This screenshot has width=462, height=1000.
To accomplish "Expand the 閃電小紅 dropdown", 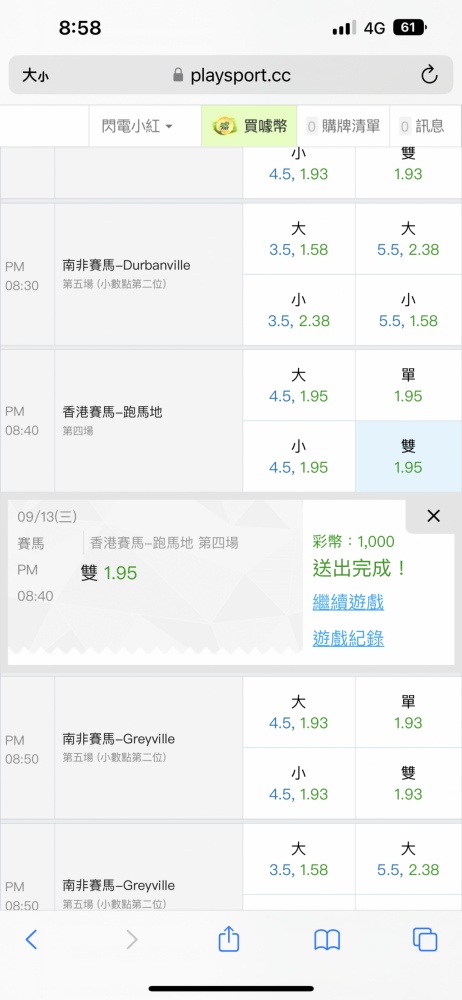I will click(137, 126).
